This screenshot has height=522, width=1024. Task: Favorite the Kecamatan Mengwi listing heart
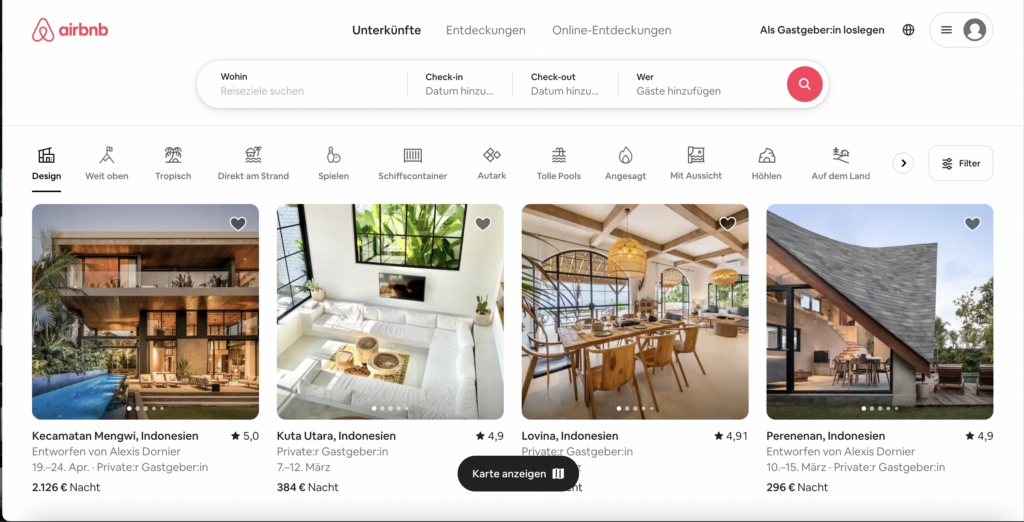tap(238, 224)
